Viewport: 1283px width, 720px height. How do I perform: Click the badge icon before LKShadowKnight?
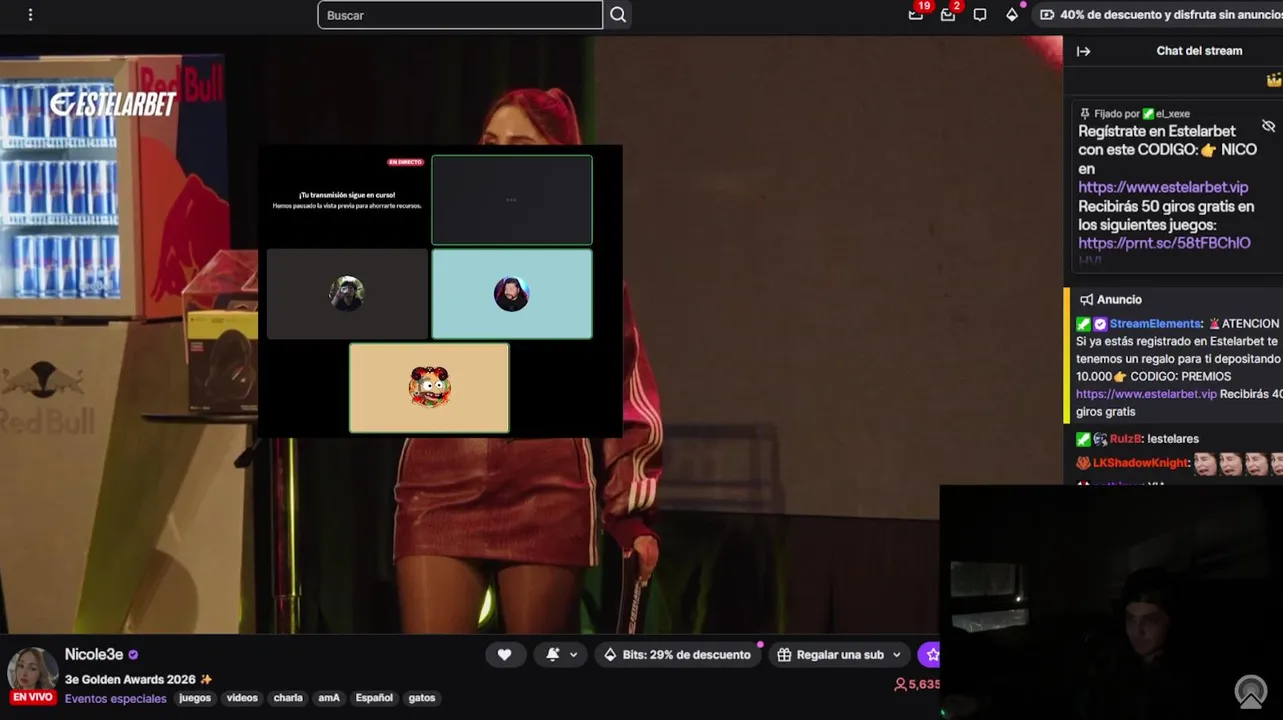pyautogui.click(x=1083, y=463)
